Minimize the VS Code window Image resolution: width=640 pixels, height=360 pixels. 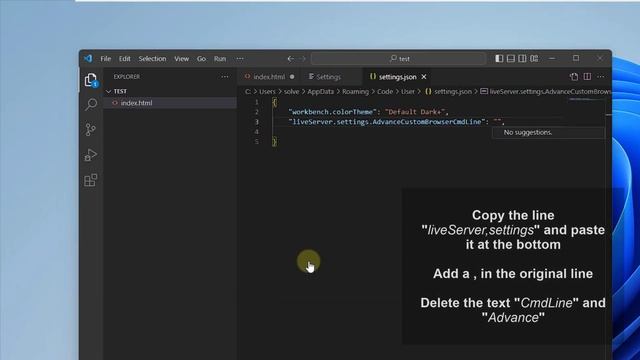click(x=552, y=58)
